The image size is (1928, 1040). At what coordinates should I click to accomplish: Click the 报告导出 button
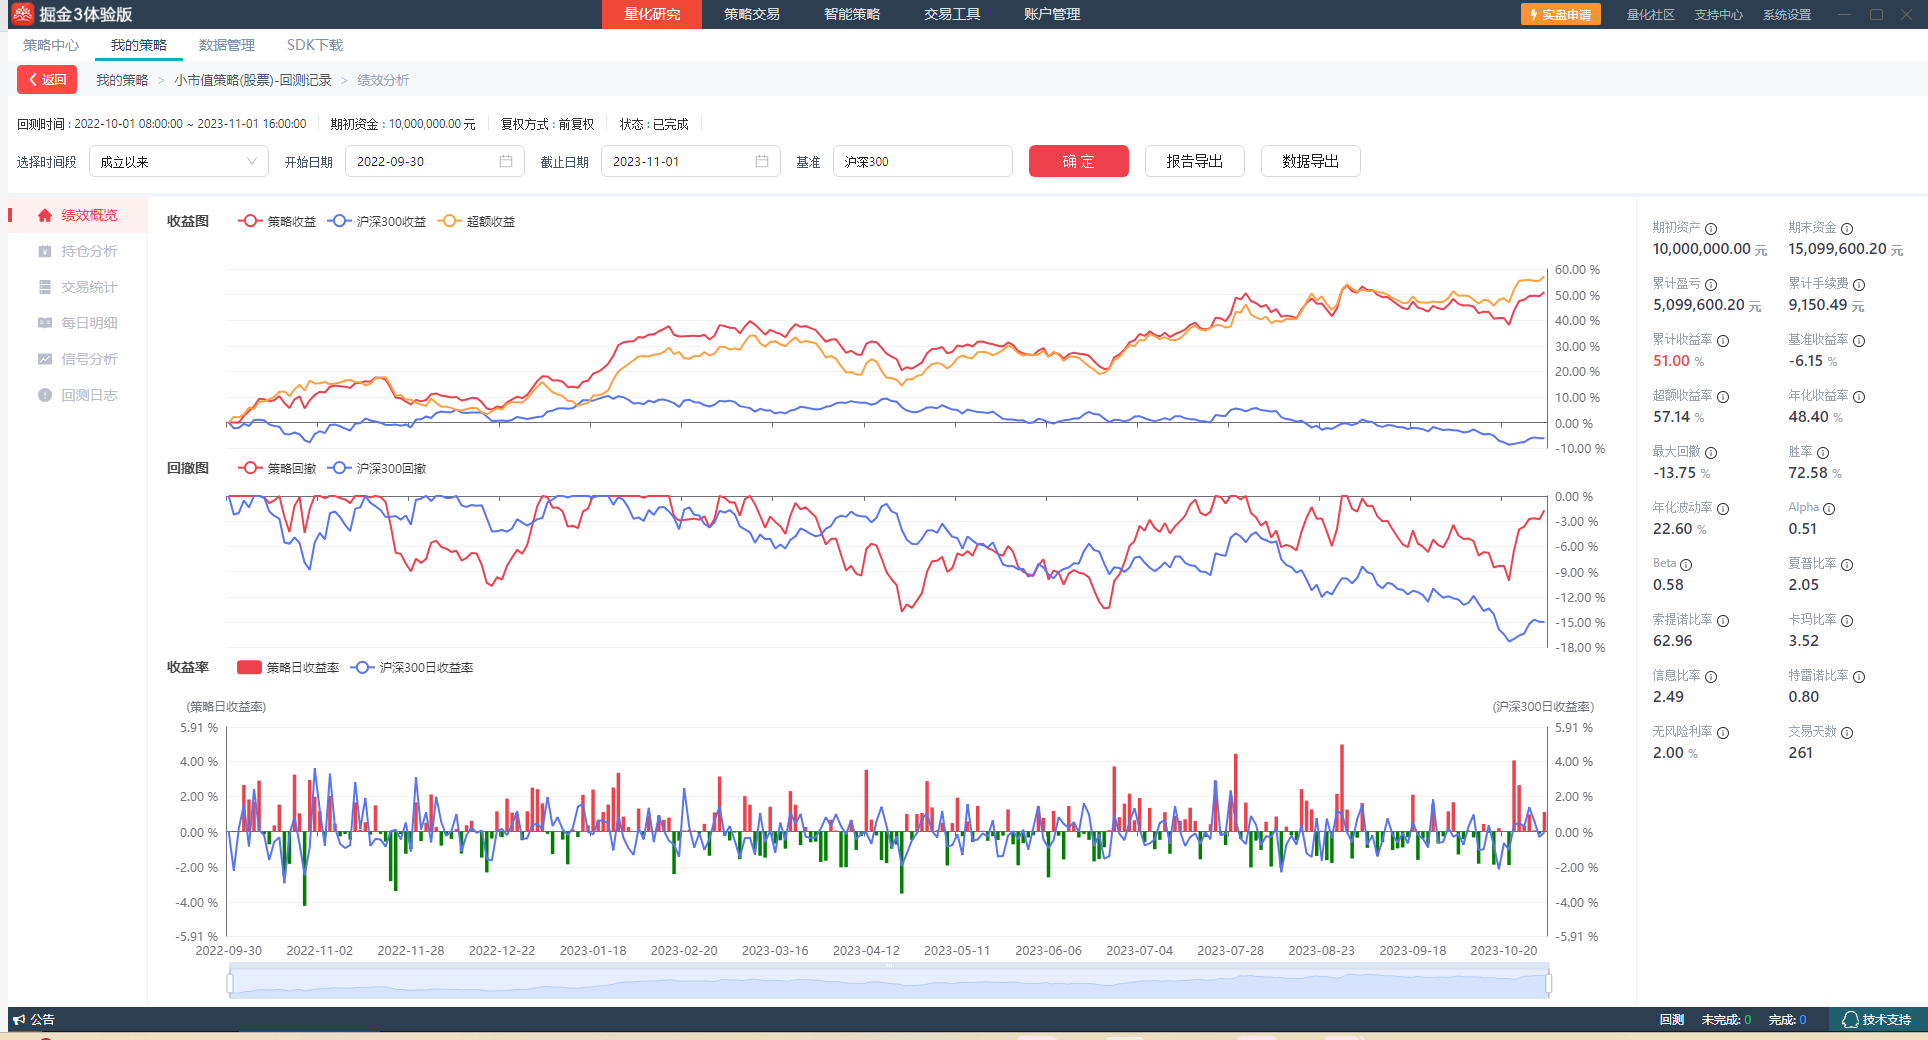tap(1194, 161)
